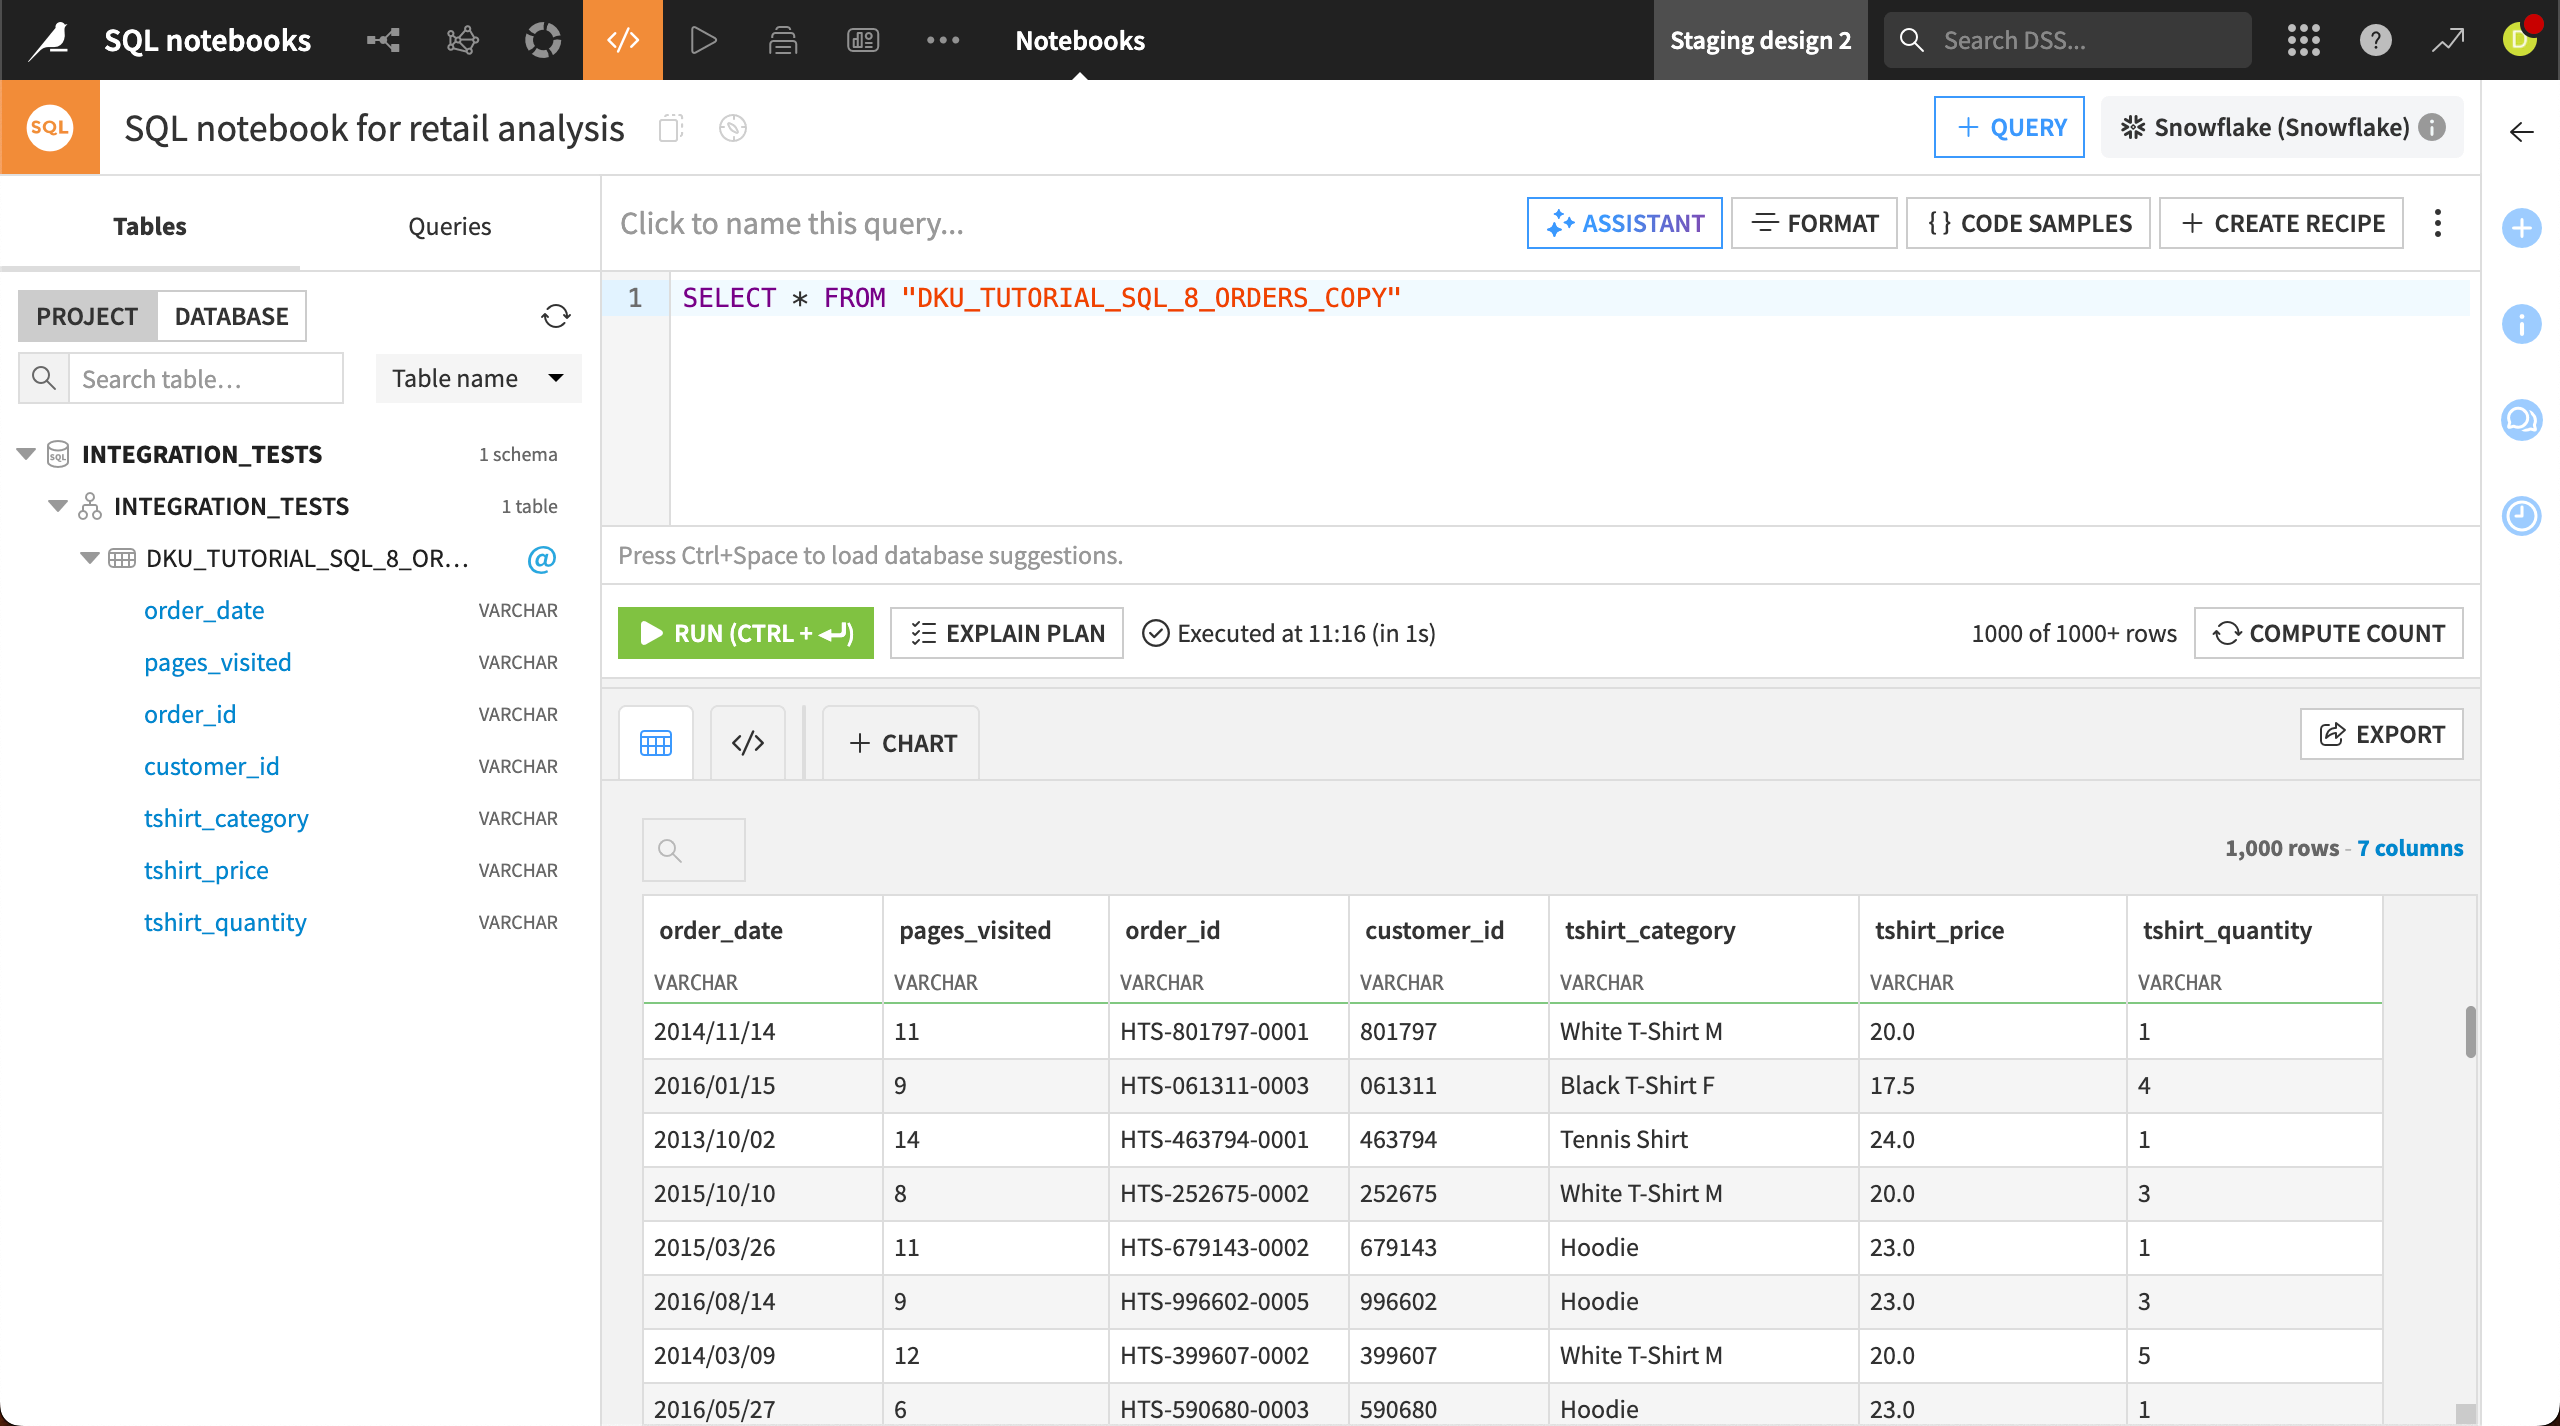Expand the Table name filter dropdown

point(478,378)
